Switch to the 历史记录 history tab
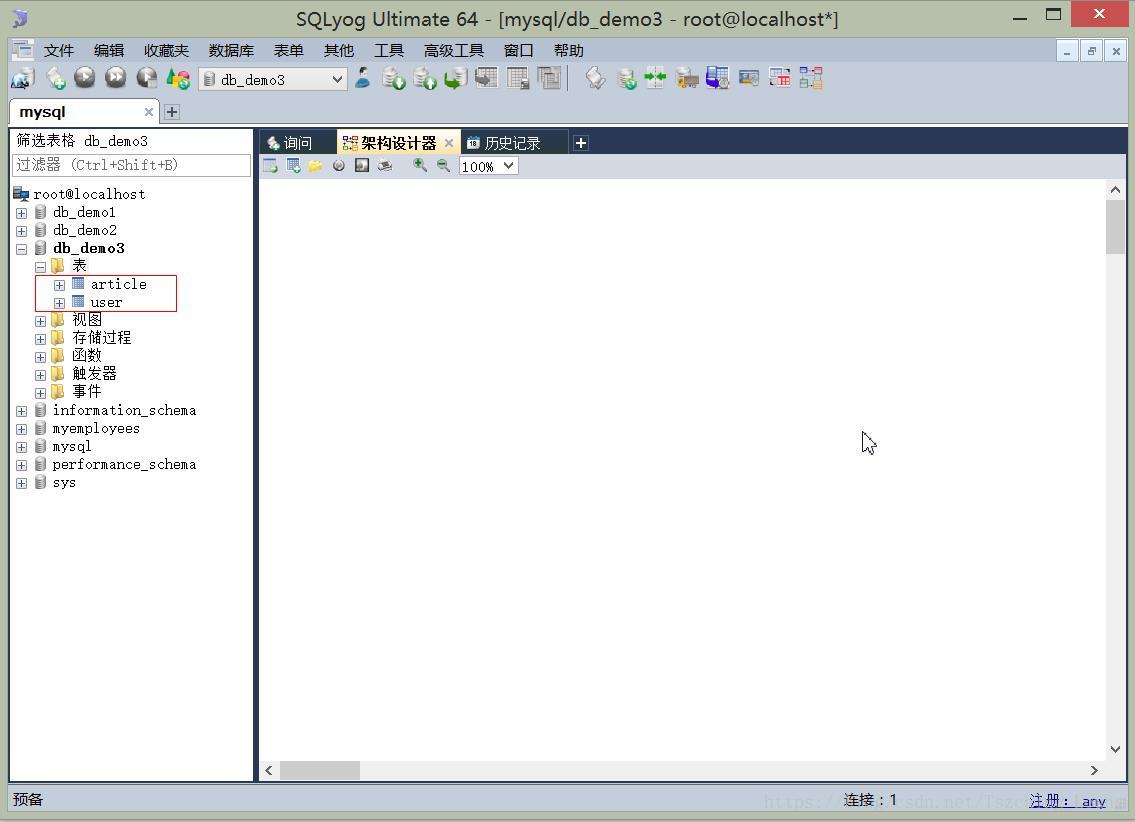The width and height of the screenshot is (1135, 822). 512,143
